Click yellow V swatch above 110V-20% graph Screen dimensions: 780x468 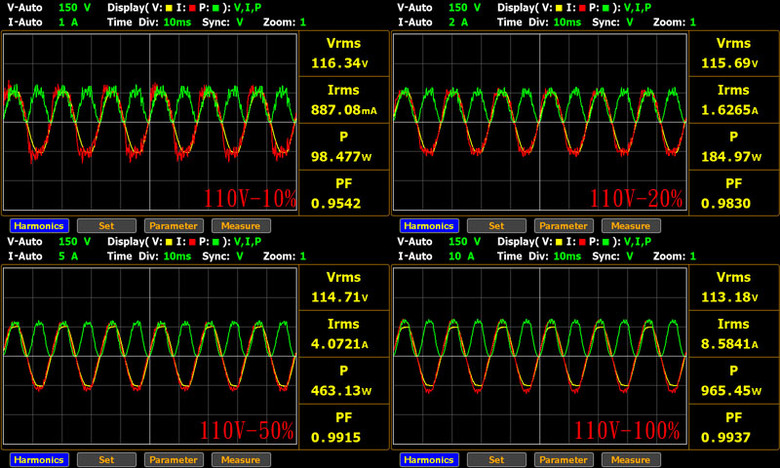point(559,8)
